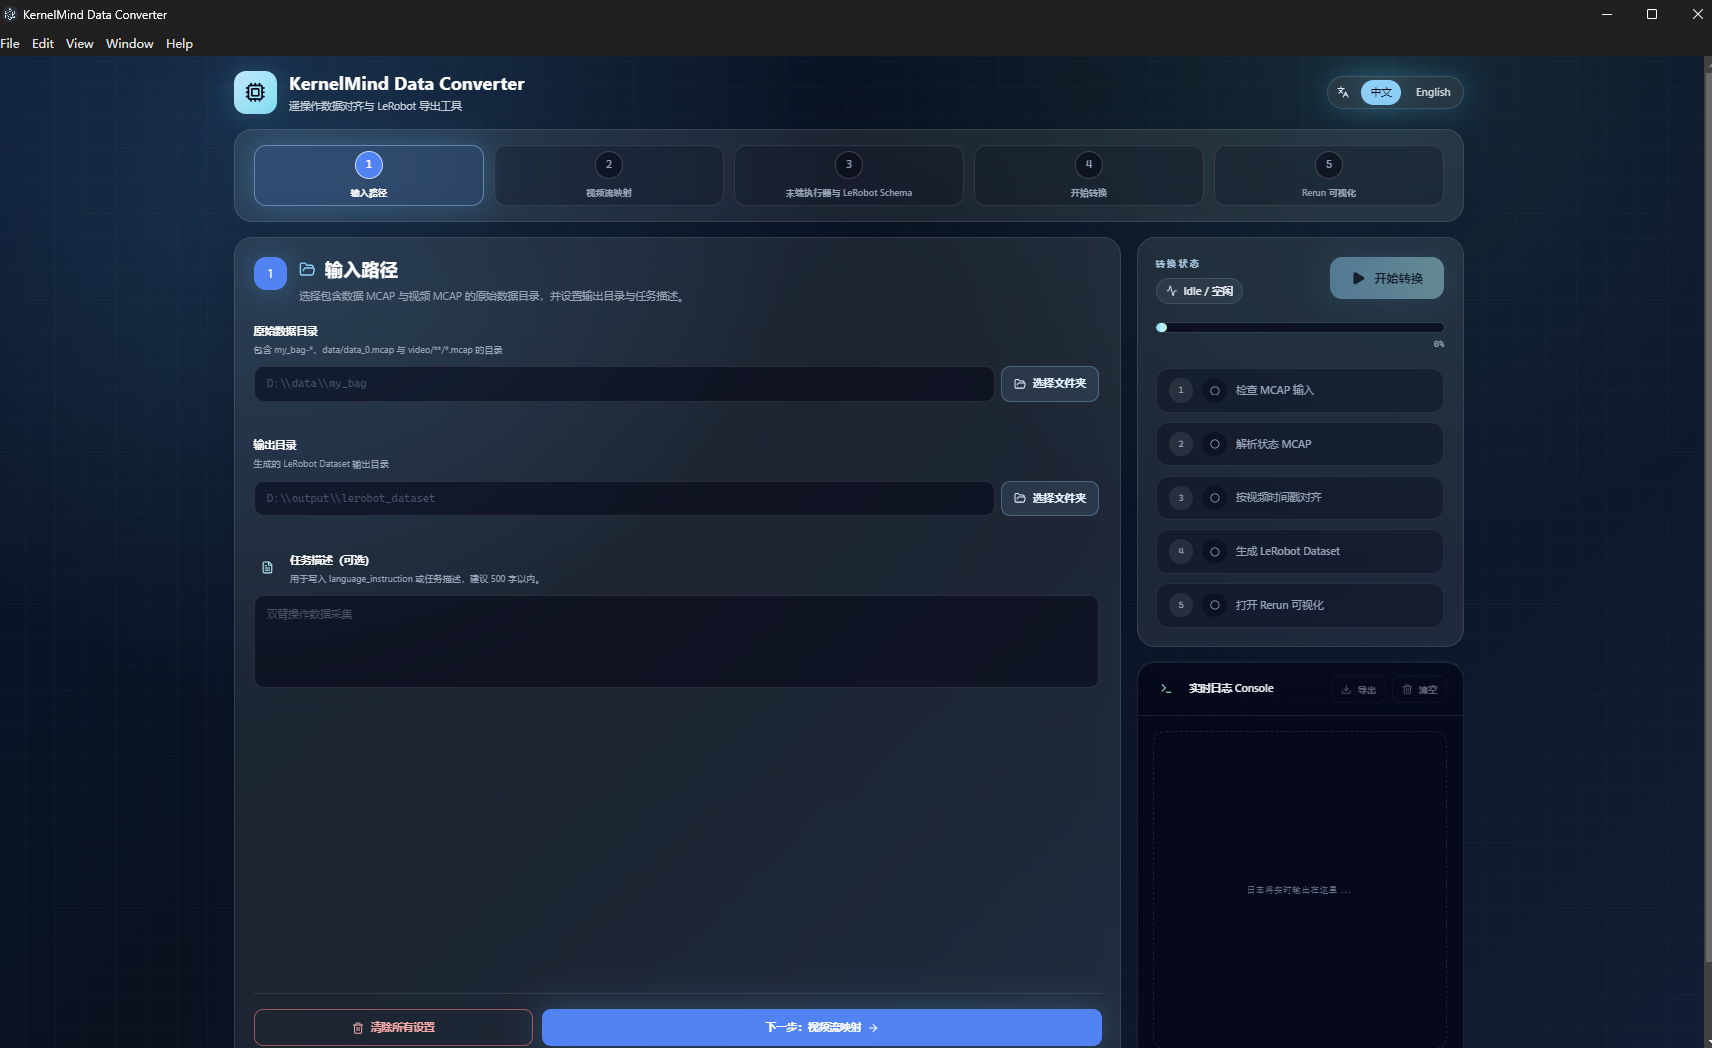Click the blue step 1 badge beside 输入路径
The width and height of the screenshot is (1712, 1048).
click(x=270, y=273)
